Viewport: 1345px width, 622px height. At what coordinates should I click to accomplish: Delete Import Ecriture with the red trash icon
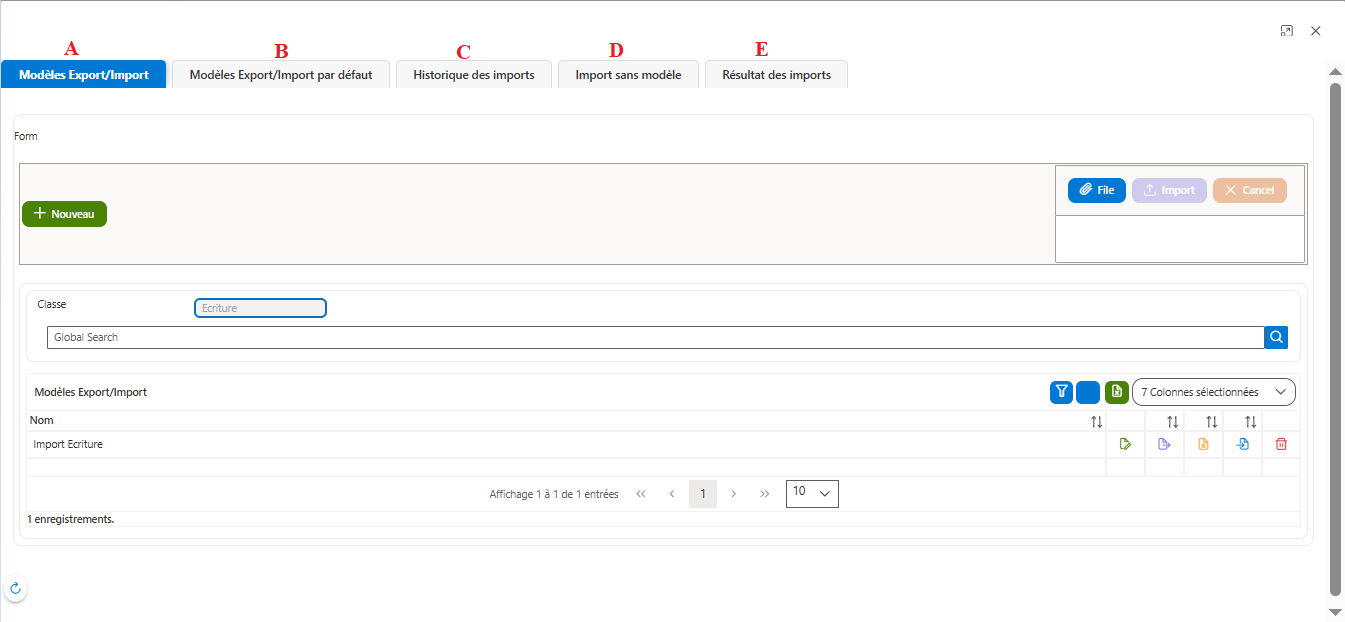(1281, 445)
